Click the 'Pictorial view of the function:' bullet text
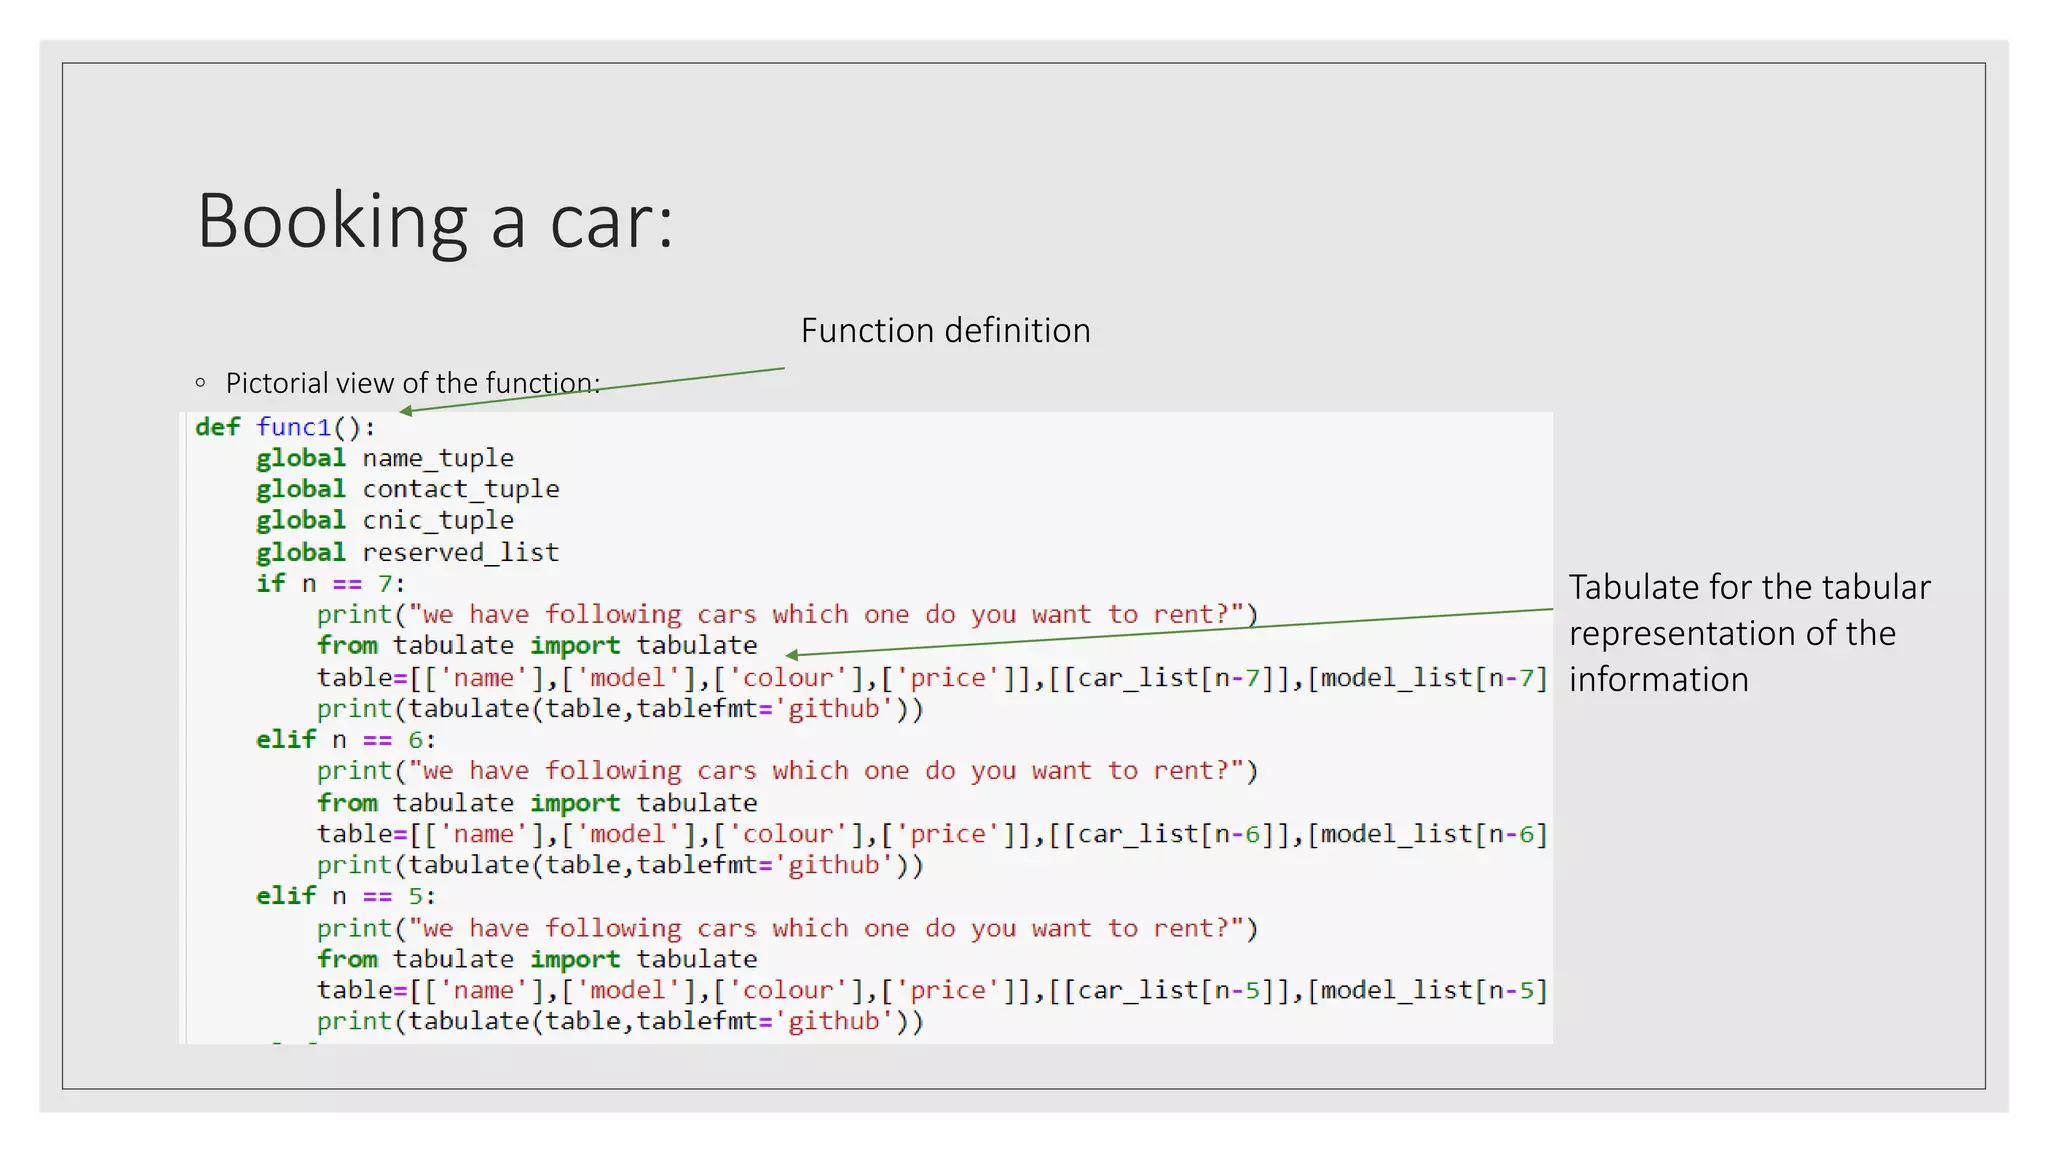Screen dimensions: 2048x1152 [x=412, y=383]
